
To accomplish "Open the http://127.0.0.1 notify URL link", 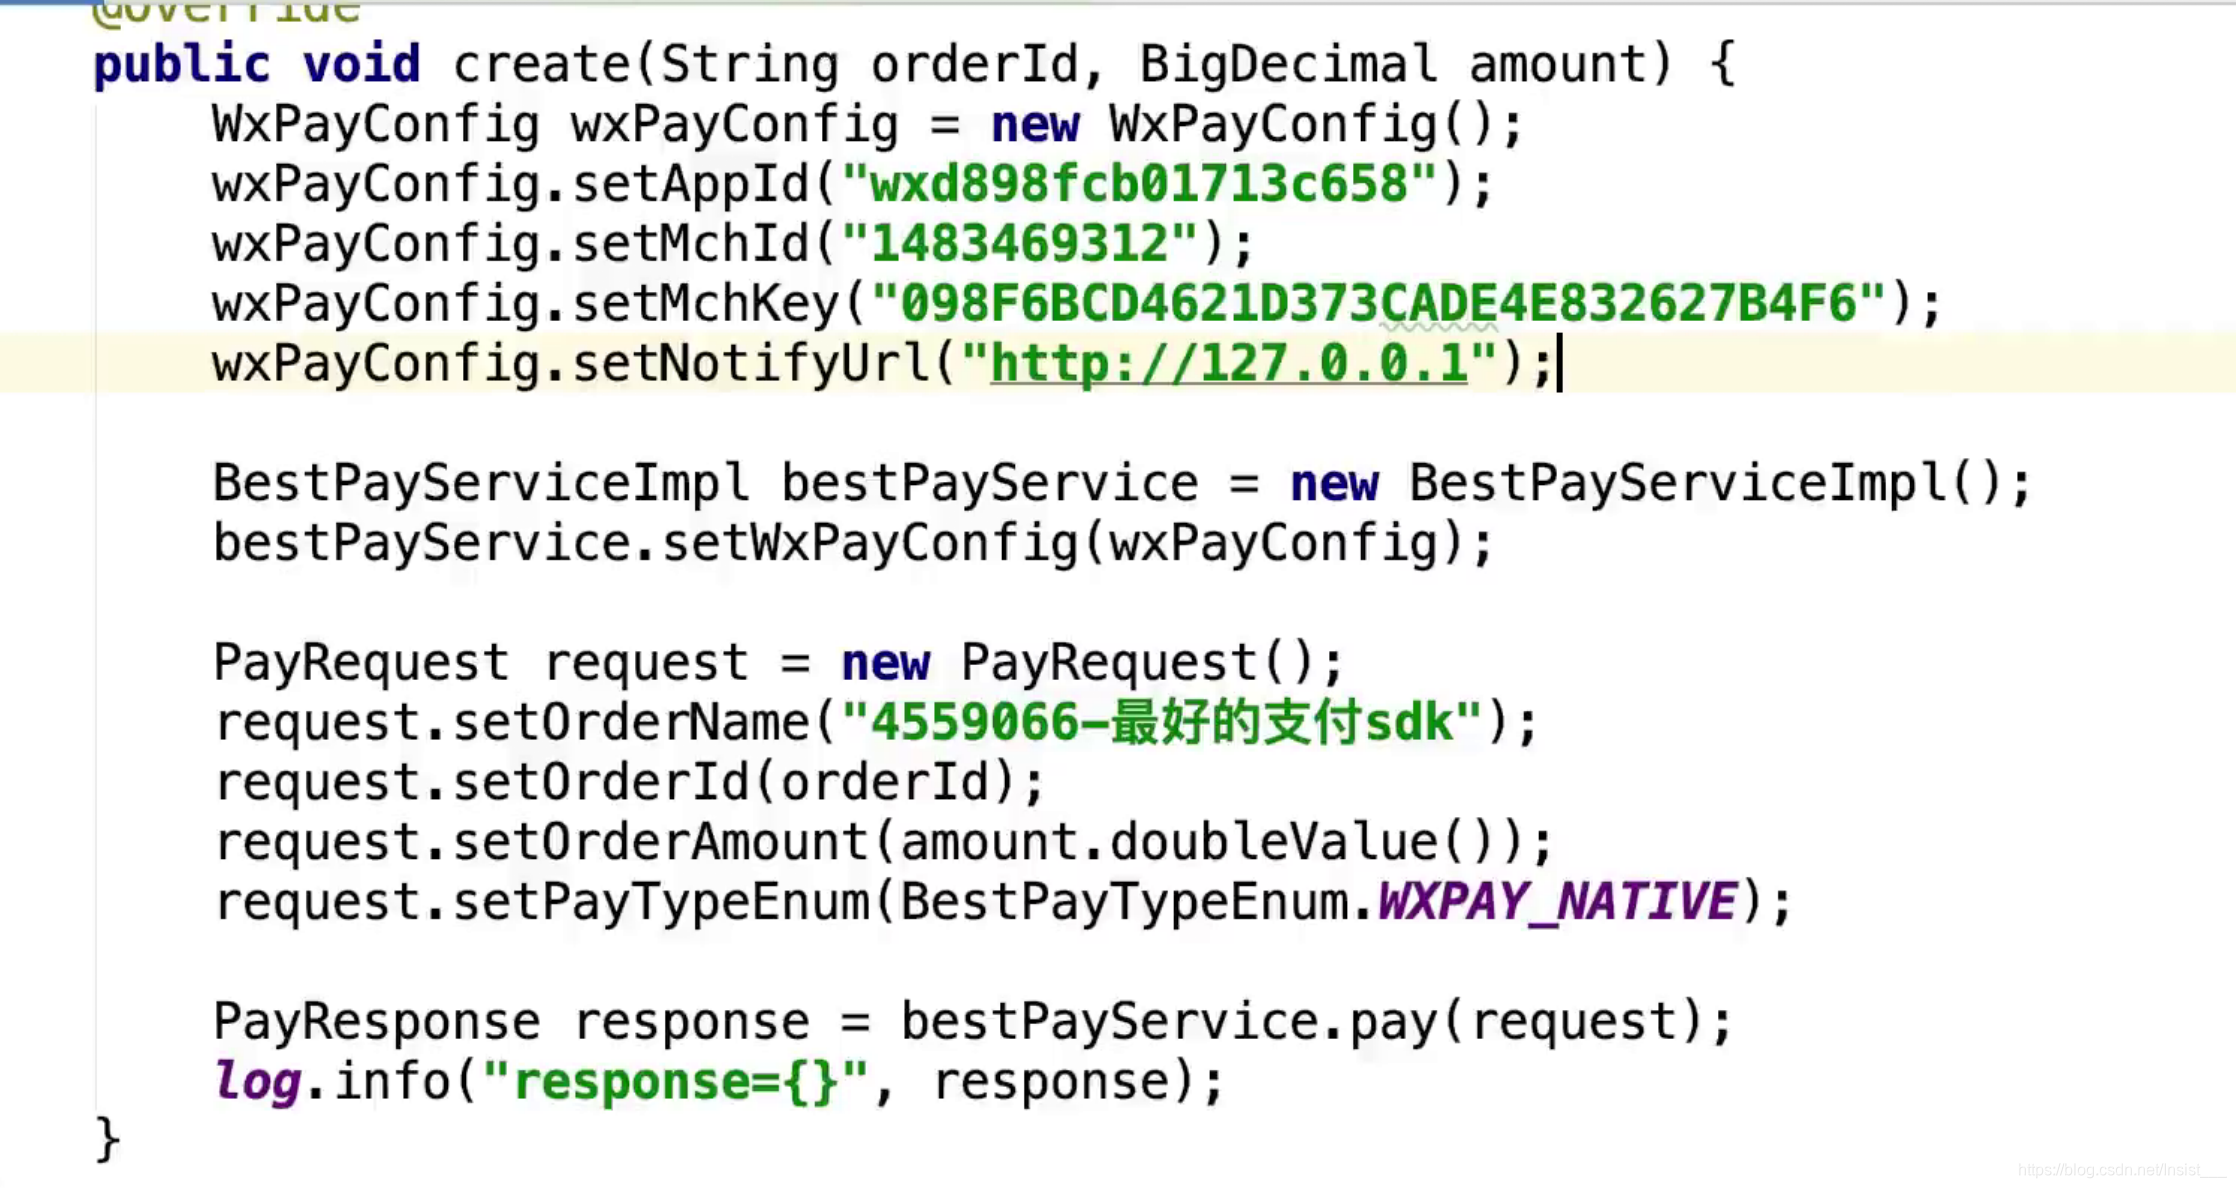I will (1229, 364).
